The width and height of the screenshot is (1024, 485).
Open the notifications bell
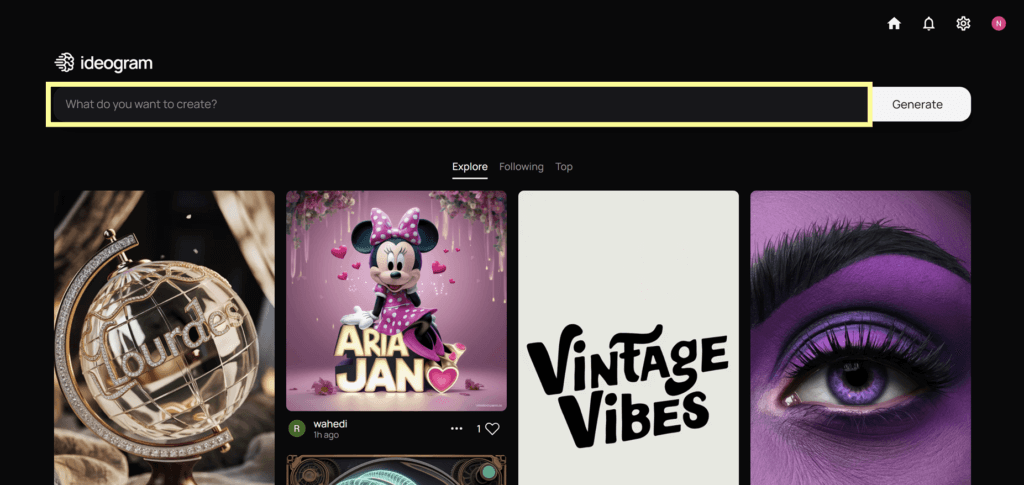pos(929,23)
